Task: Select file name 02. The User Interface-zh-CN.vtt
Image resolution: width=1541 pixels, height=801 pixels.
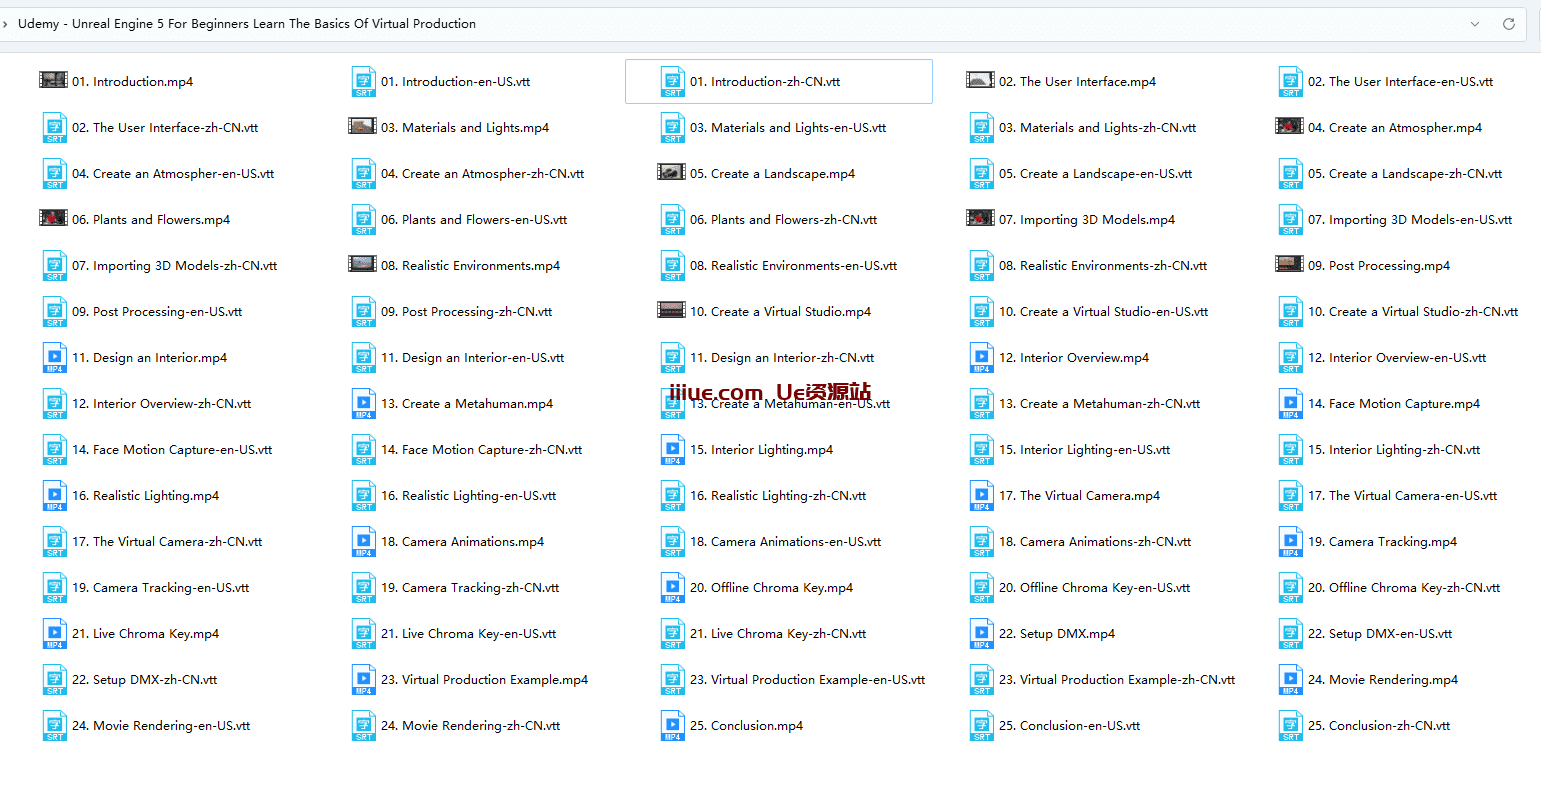Action: coord(165,128)
